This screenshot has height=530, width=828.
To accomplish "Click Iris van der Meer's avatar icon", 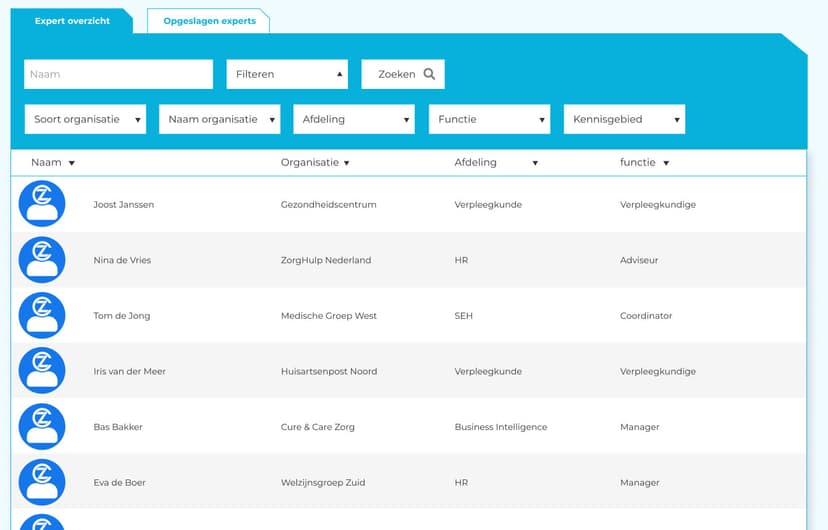I will coord(42,371).
